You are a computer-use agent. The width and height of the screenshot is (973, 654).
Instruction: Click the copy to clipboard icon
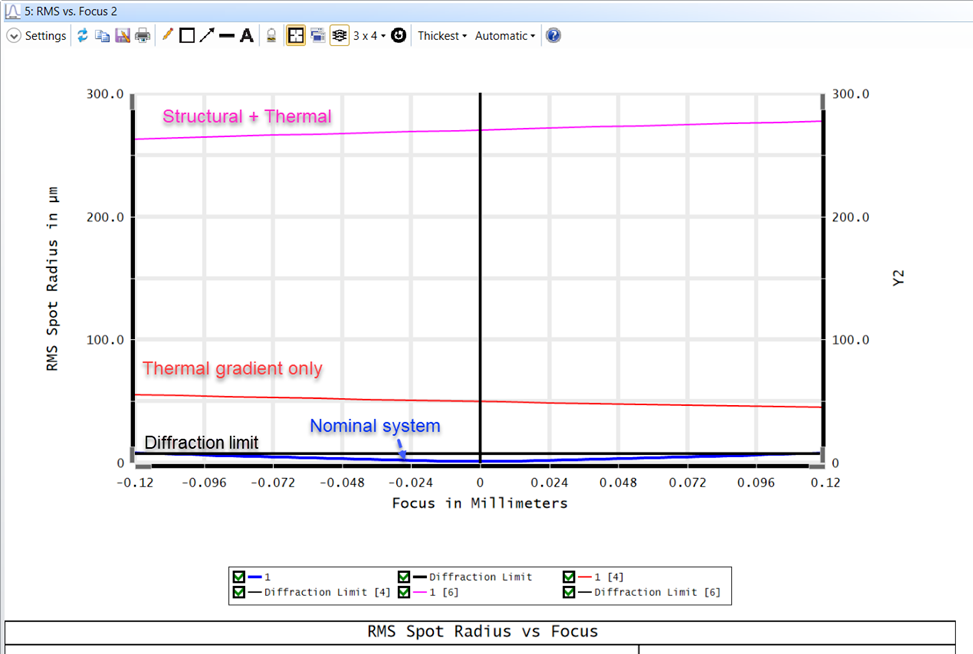tap(103, 35)
